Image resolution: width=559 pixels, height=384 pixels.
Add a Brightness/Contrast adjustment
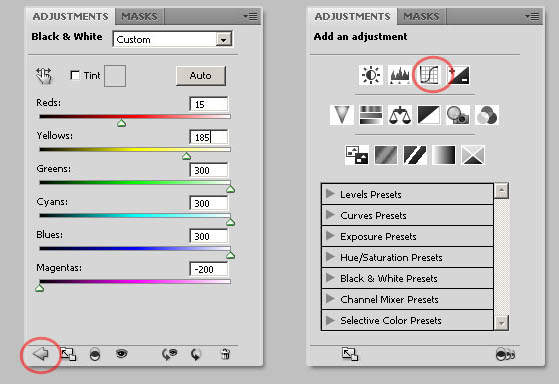(371, 75)
